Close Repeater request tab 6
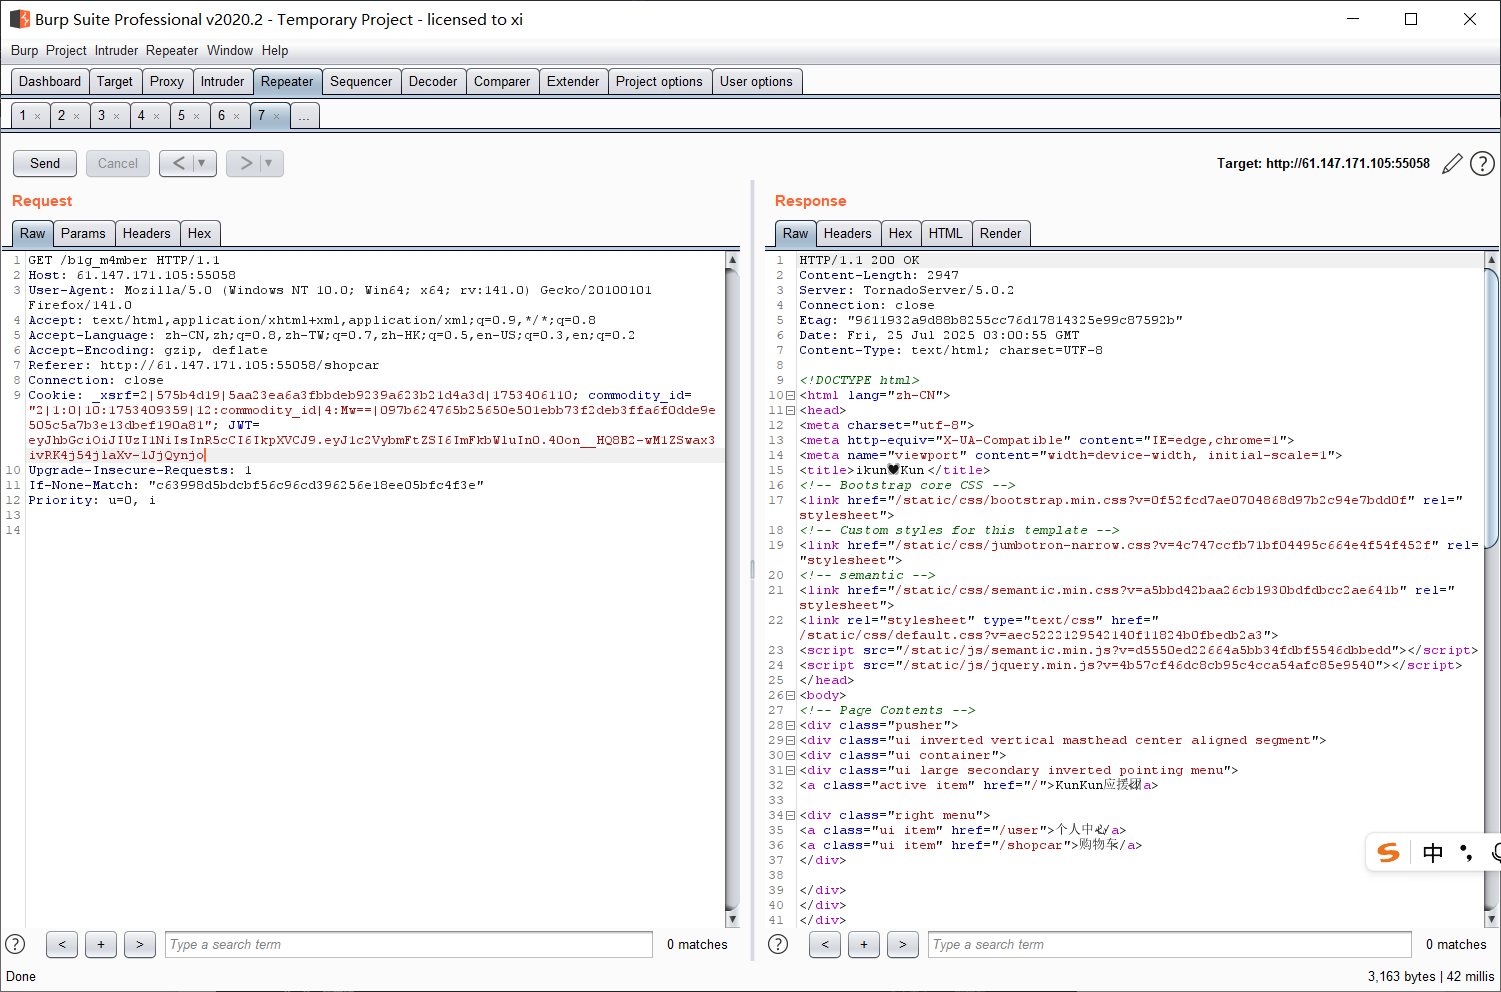Screen dimensions: 1501x992 236,117
